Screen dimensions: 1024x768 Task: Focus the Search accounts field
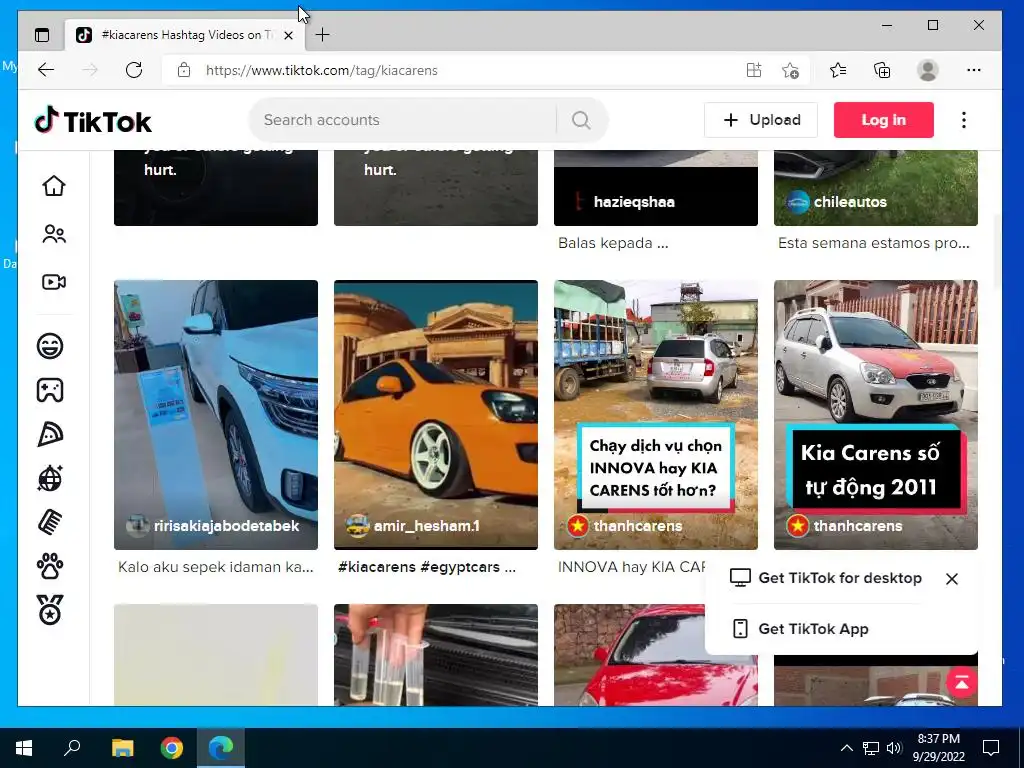[x=405, y=120]
